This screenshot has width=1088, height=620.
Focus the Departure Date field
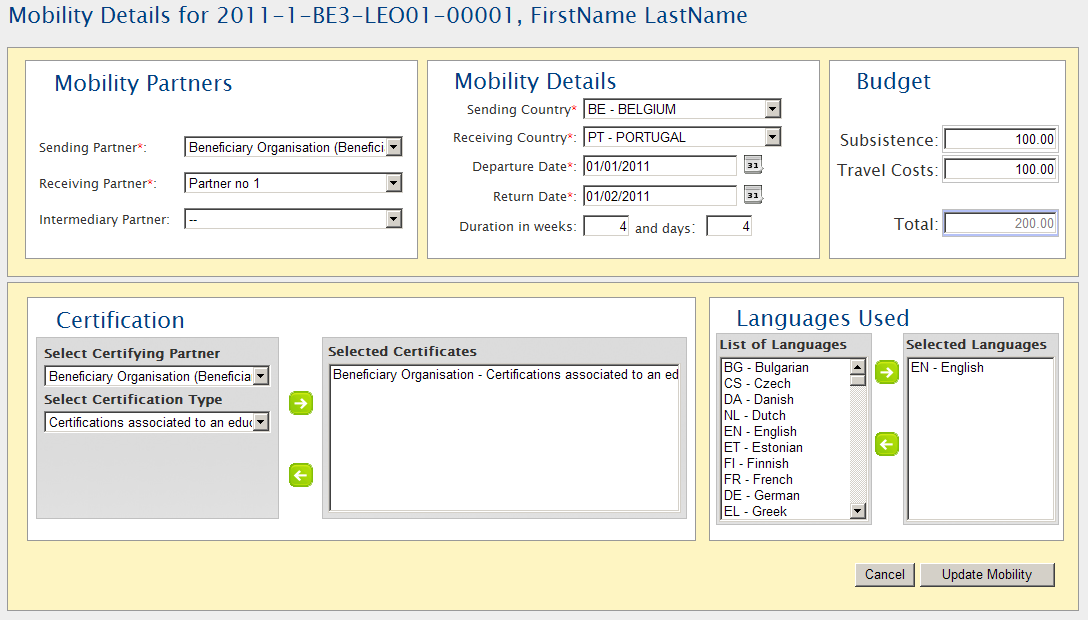660,166
